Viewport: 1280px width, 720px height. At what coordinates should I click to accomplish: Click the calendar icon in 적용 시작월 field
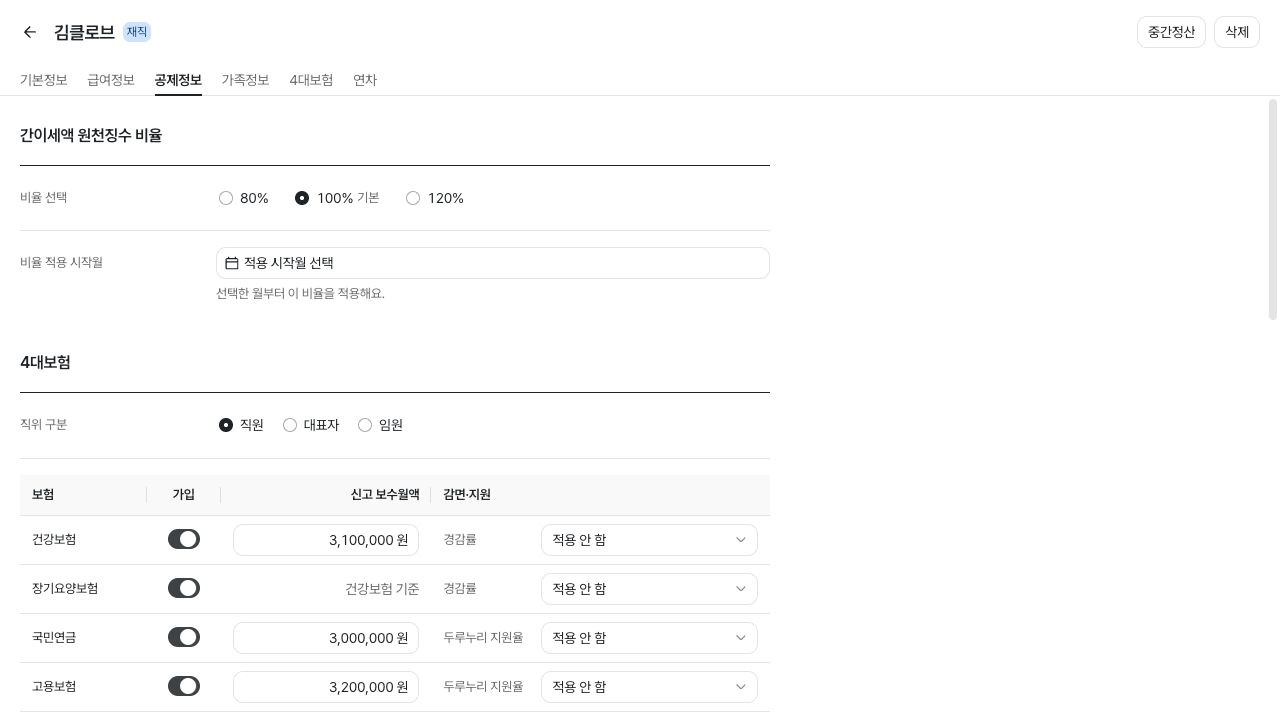(x=231, y=263)
